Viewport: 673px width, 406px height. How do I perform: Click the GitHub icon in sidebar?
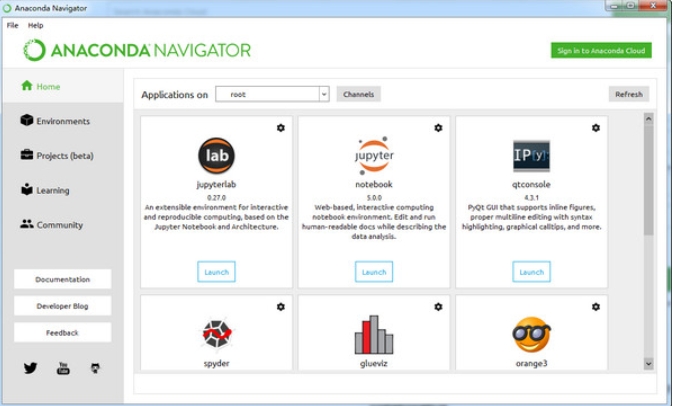(x=95, y=368)
